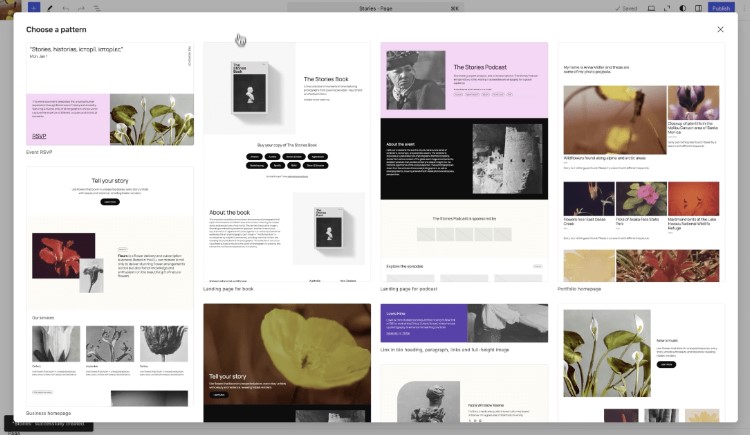Screen dimensions: 750x435
Task: Toggle the block inserter plus button
Action: click(33, 8)
